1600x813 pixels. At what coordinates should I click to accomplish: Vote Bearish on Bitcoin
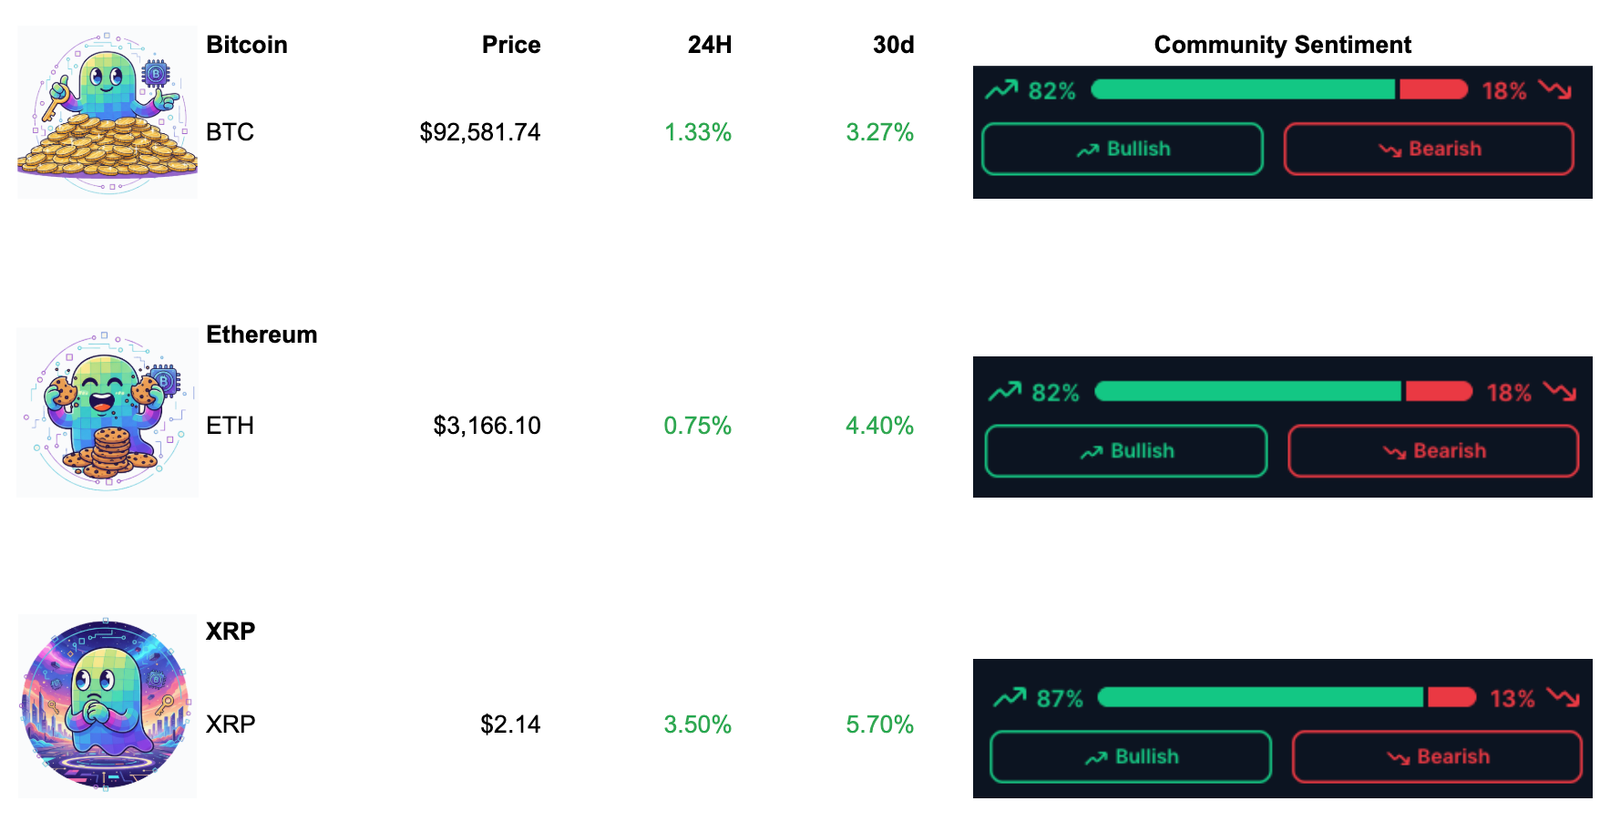point(1428,149)
